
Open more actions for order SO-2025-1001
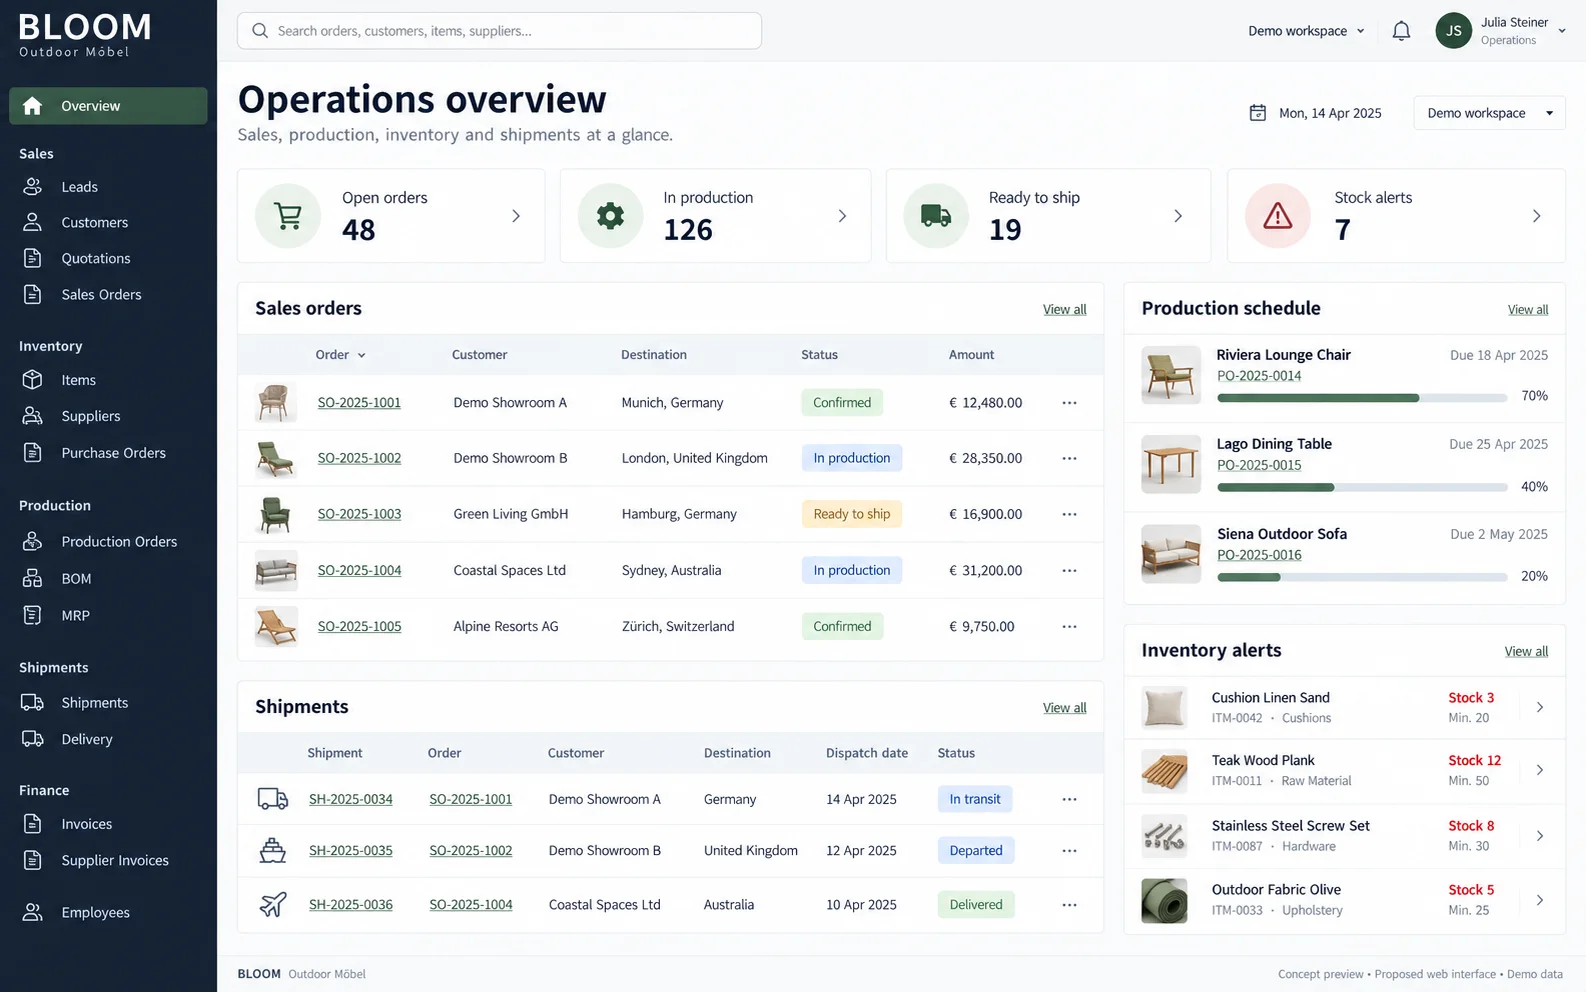1069,403
